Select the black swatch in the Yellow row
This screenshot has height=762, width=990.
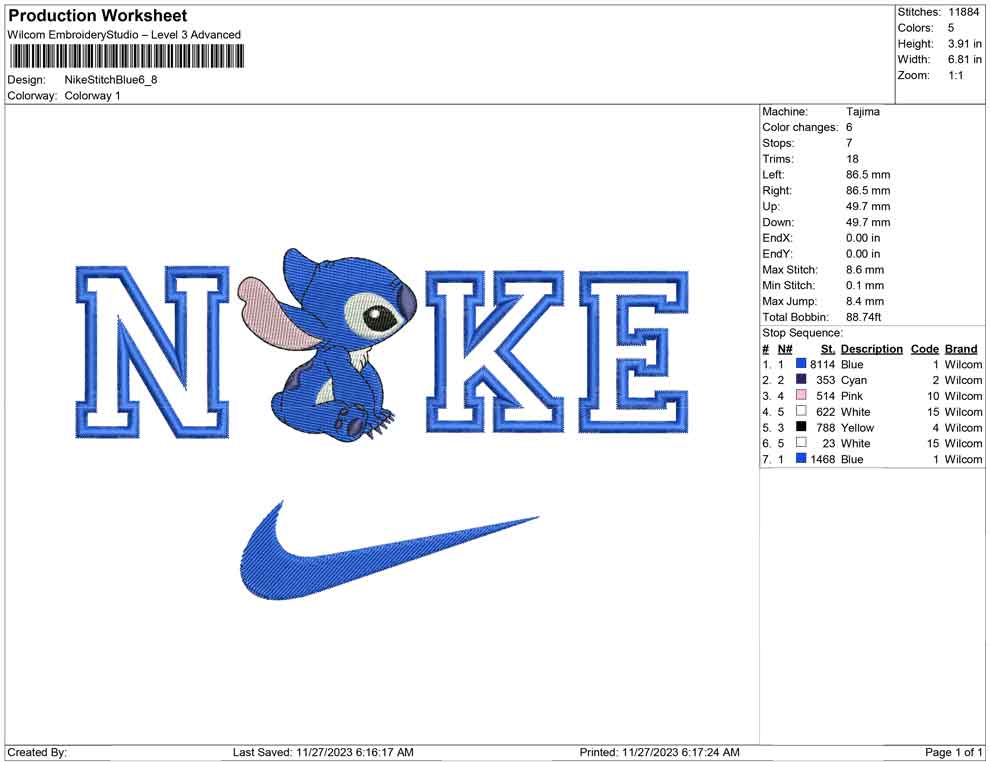(x=801, y=427)
